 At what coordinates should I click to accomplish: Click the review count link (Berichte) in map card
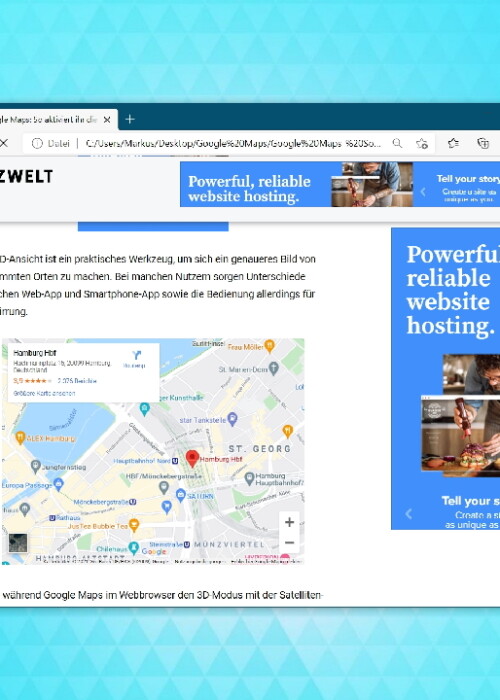(77, 381)
